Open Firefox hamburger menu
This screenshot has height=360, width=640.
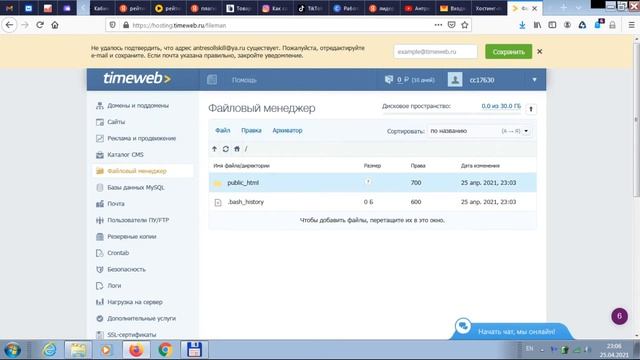click(x=631, y=25)
